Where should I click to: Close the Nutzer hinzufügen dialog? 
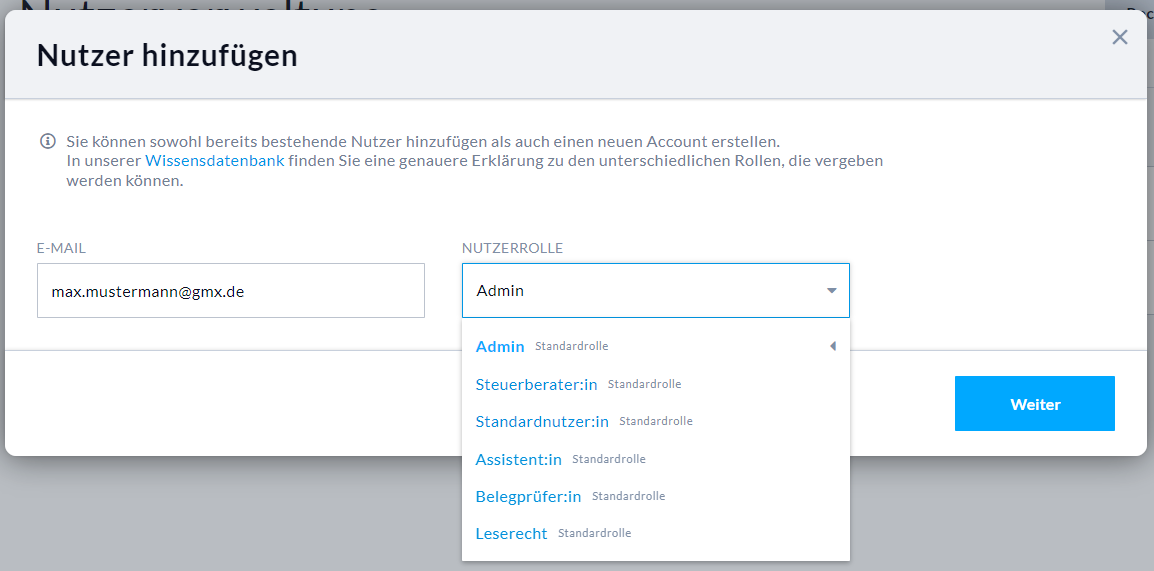coord(1119,38)
